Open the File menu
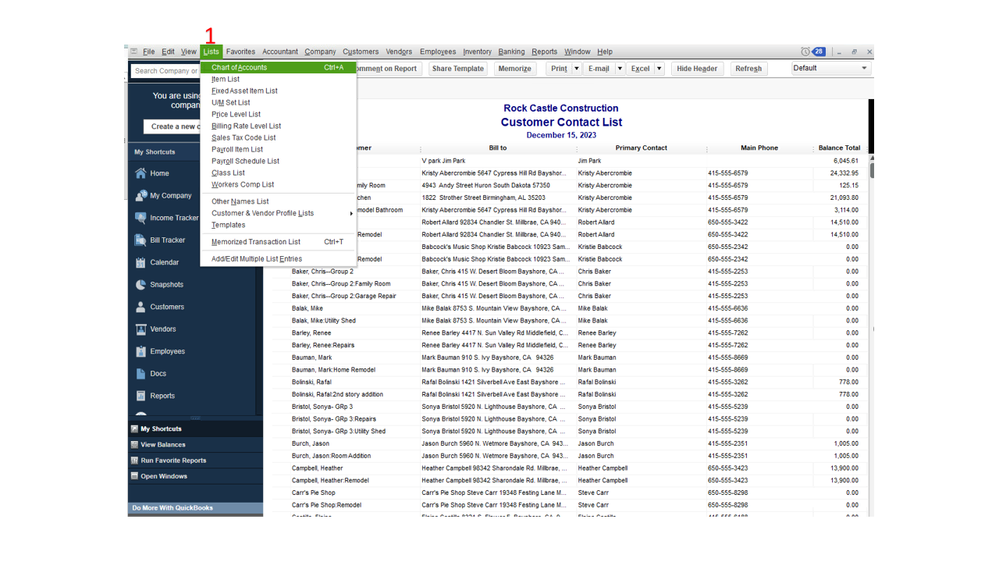This screenshot has height=562, width=999. pyautogui.click(x=148, y=52)
